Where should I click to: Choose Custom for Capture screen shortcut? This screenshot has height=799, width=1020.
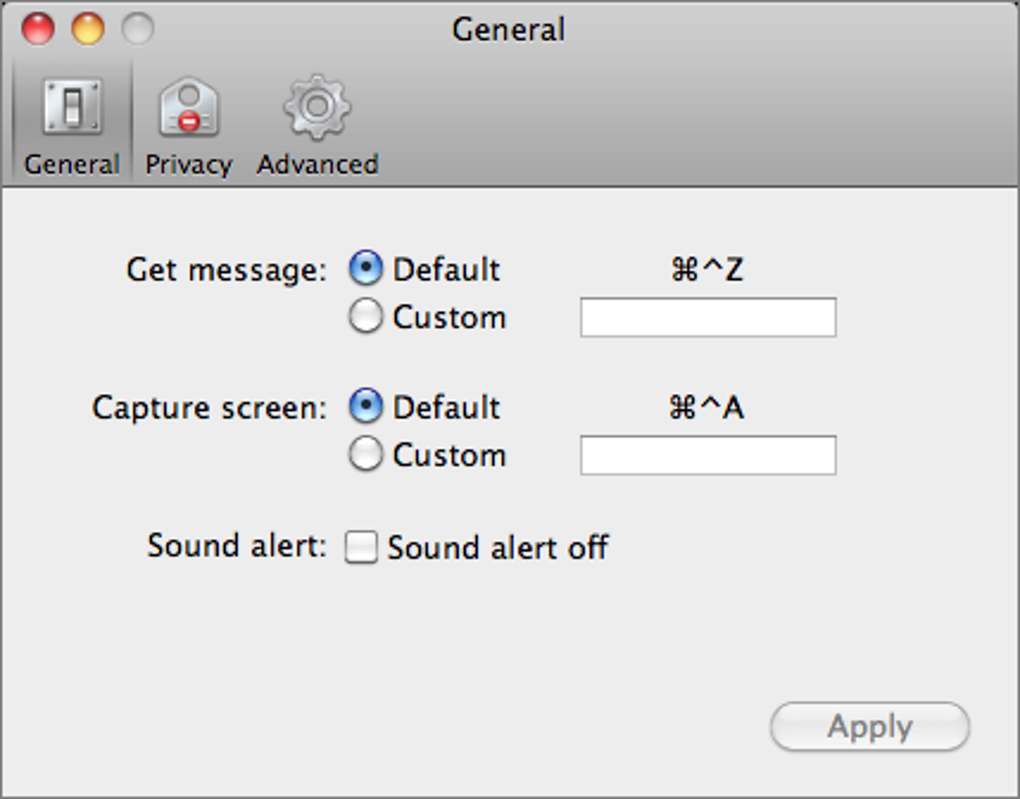366,455
